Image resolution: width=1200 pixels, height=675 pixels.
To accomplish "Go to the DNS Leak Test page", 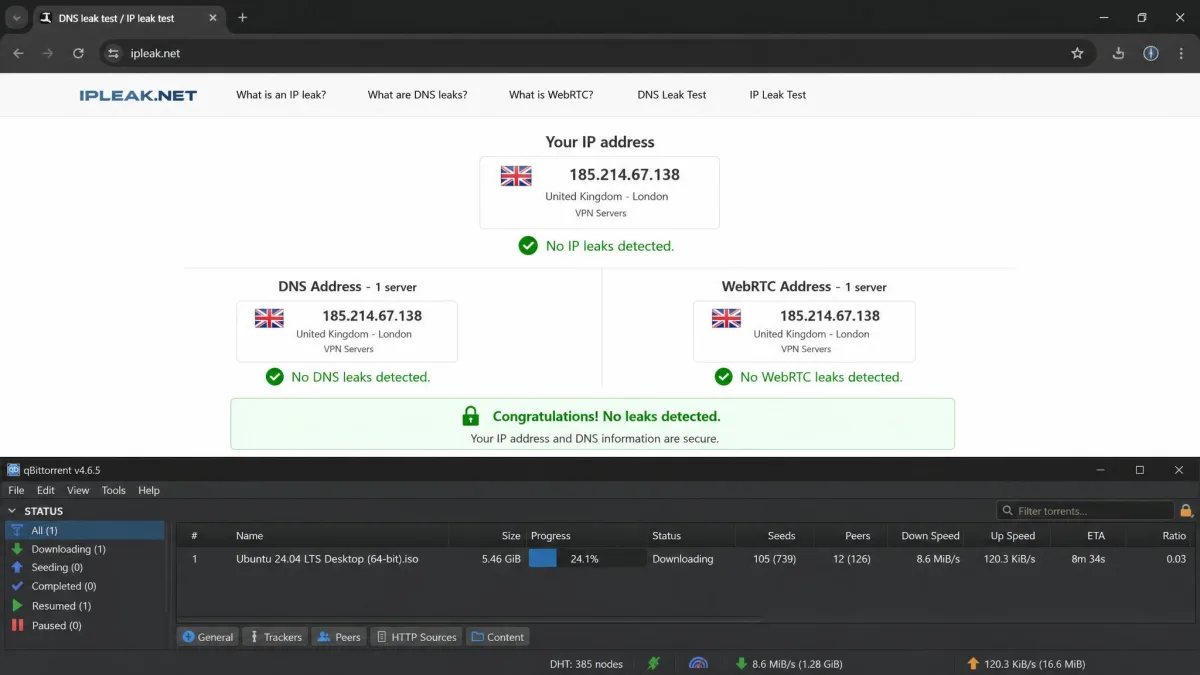I will (672, 95).
